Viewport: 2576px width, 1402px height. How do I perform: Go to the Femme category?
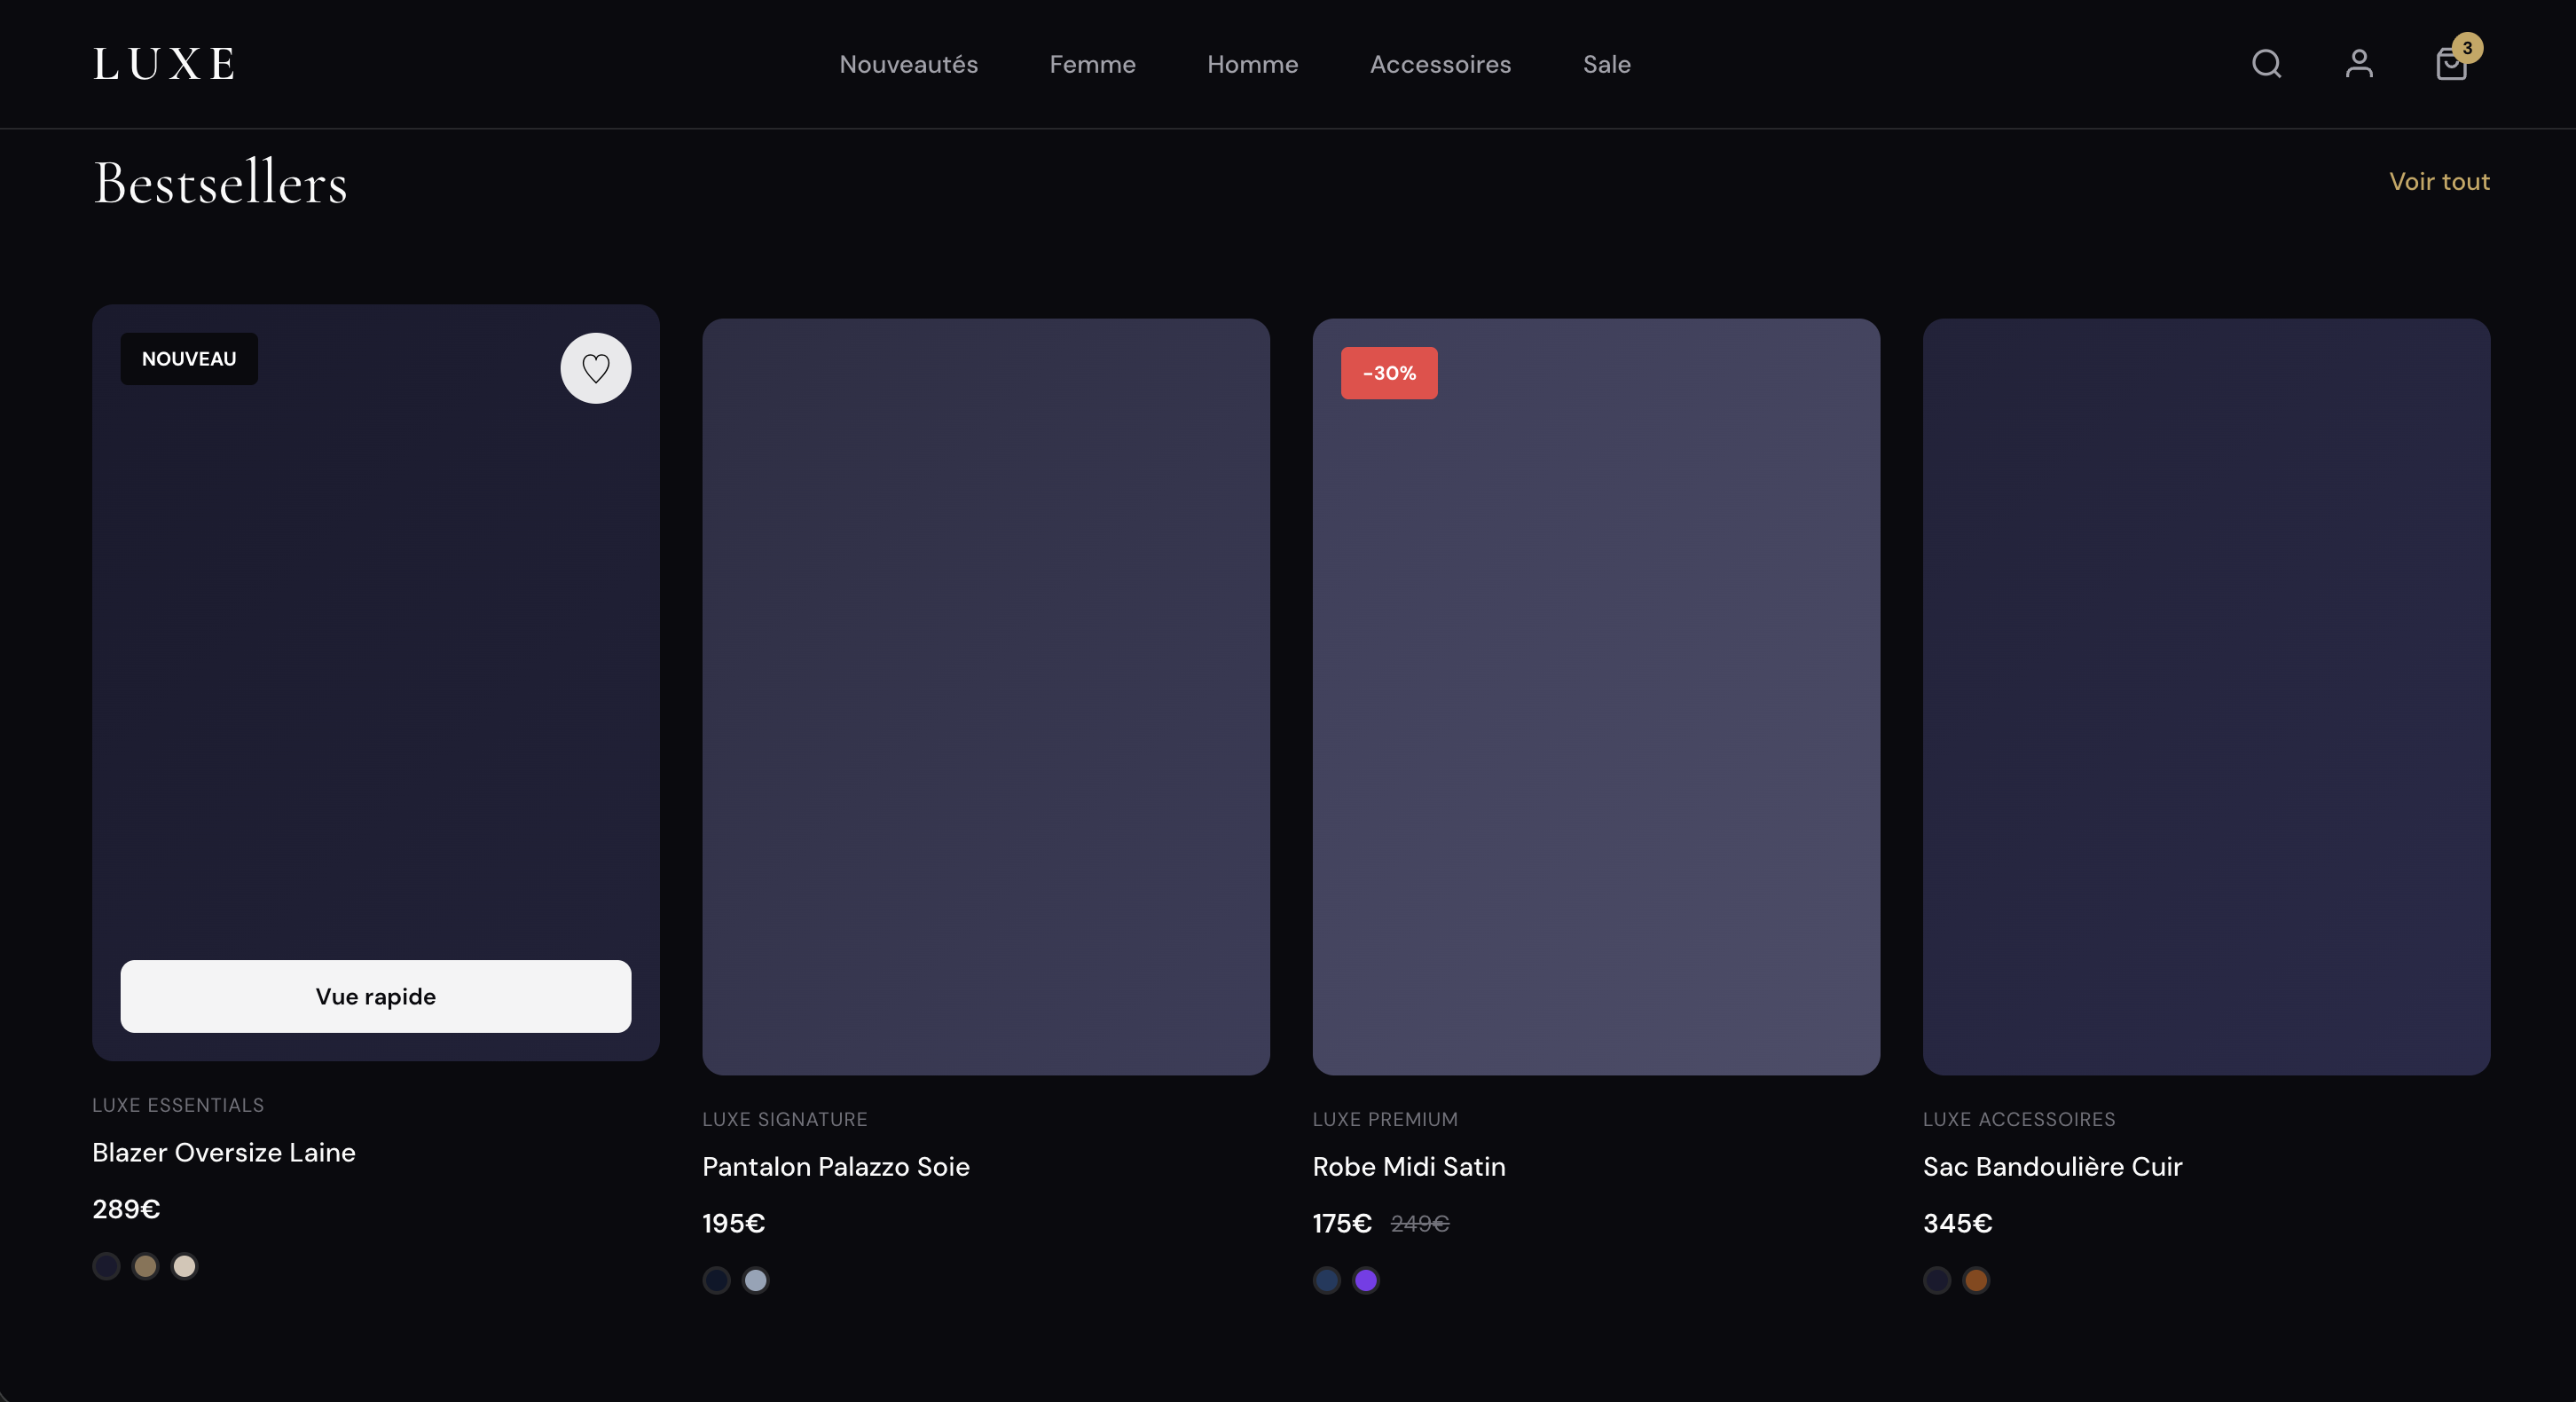[1092, 64]
